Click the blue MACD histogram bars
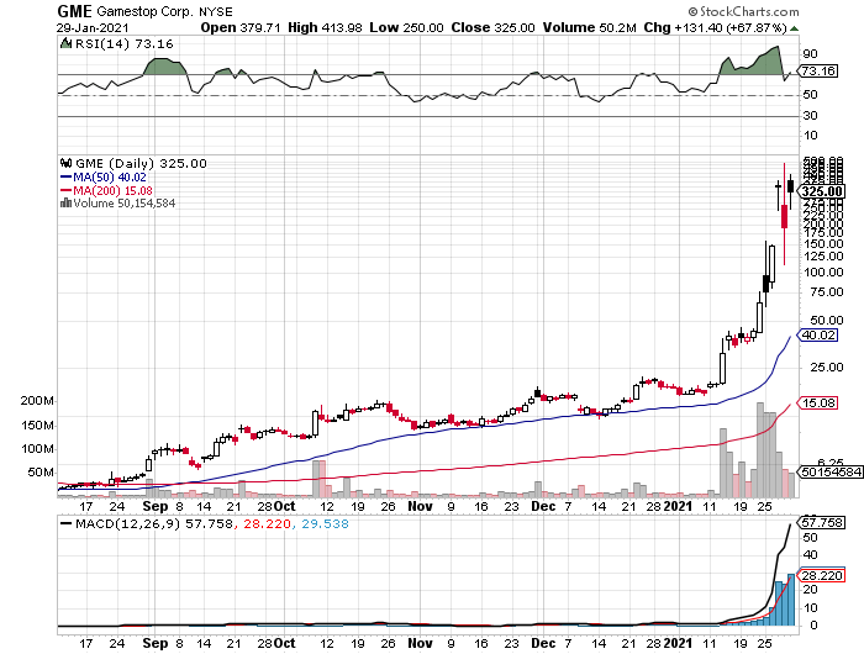Image resolution: width=864 pixels, height=654 pixels. (785, 602)
